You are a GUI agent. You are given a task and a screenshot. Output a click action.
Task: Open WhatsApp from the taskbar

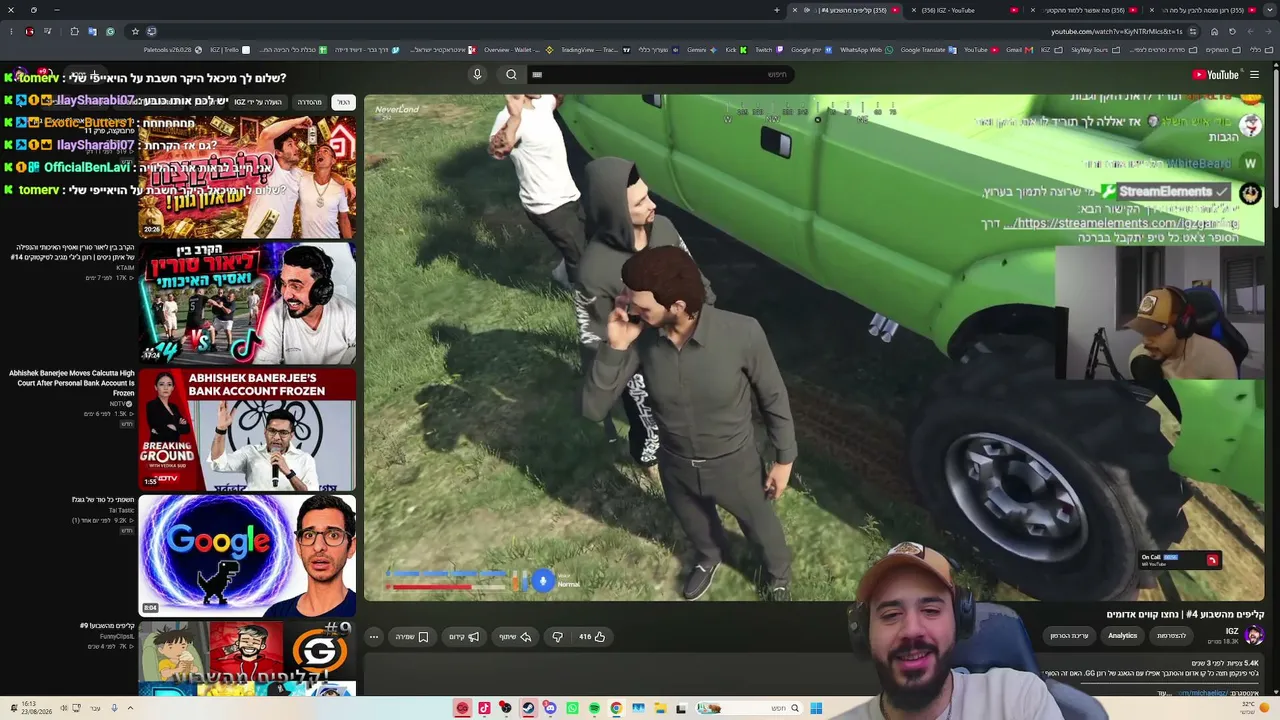pos(572,708)
